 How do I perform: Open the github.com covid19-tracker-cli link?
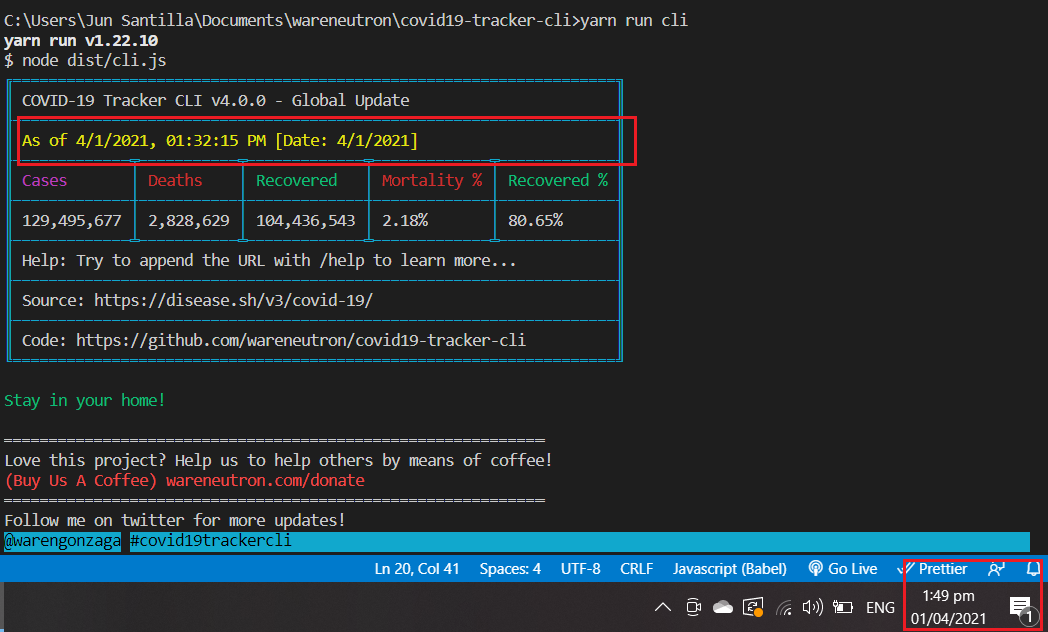pos(301,340)
